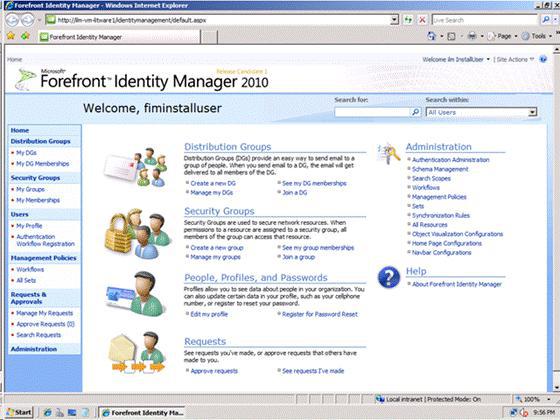Image resolution: width=560 pixels, height=420 pixels.
Task: Click the Internet Explorer quick launch icon
Action: (47, 412)
